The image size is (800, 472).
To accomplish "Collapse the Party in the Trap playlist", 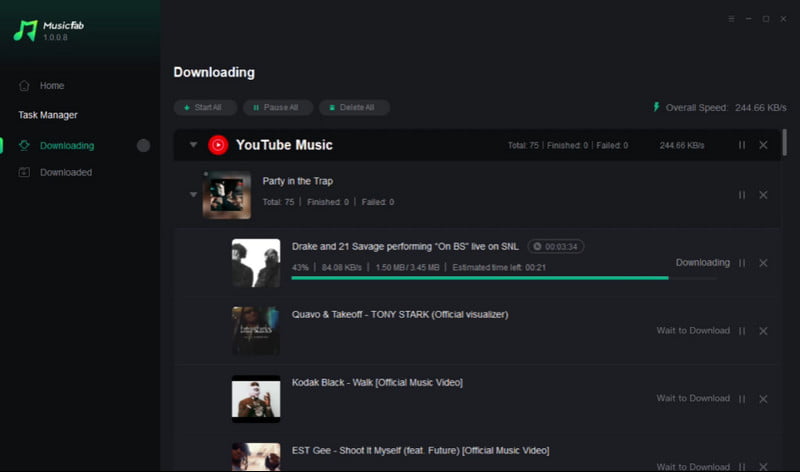I will click(x=193, y=194).
